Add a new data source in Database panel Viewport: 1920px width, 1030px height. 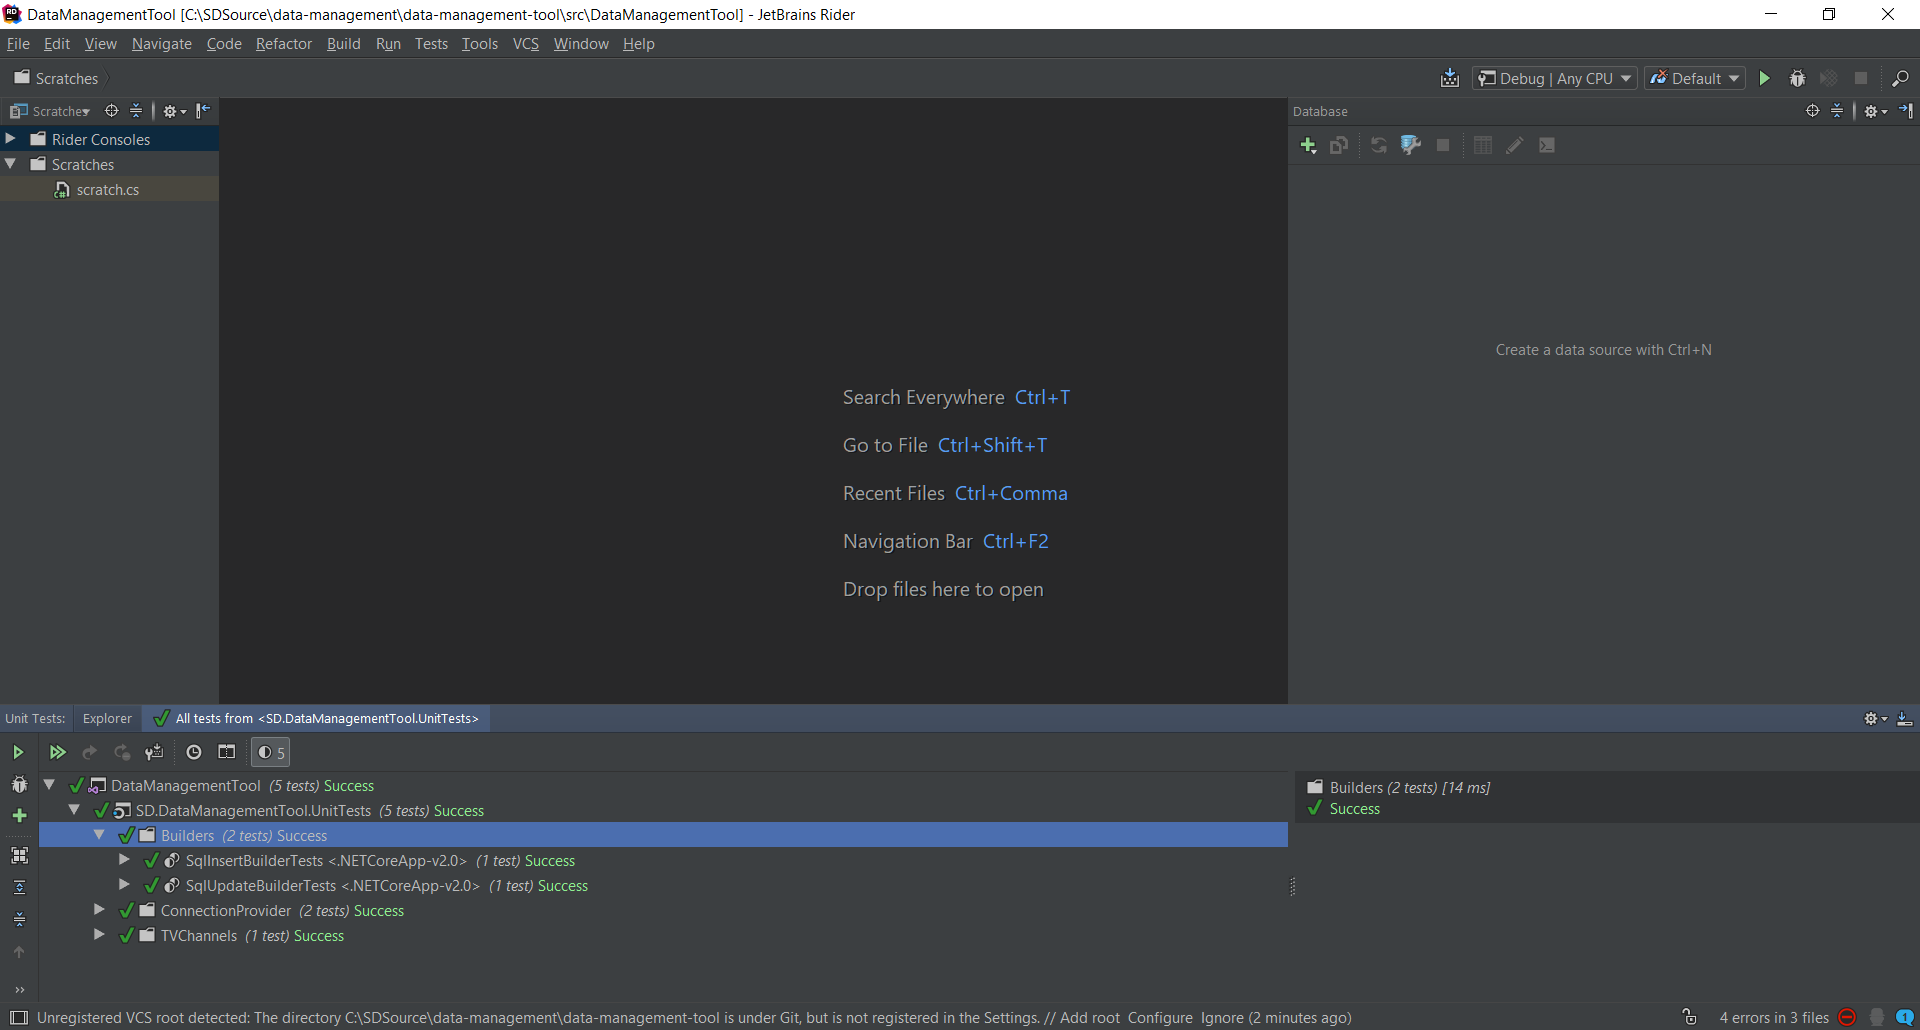pos(1308,146)
